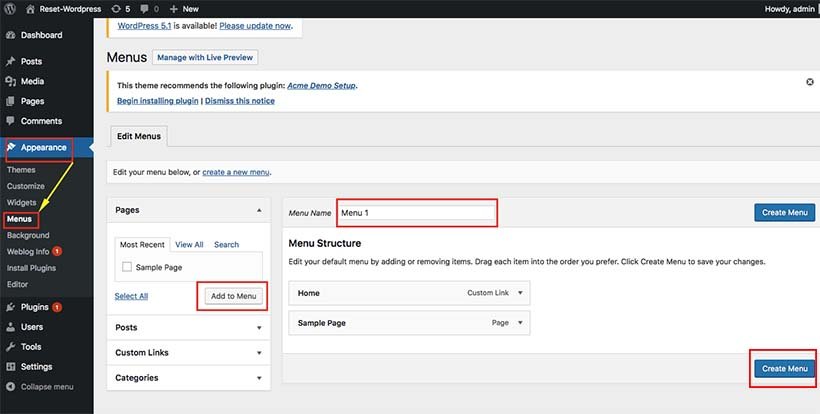This screenshot has width=820, height=414.
Task: Open the Users menu label in sidebar
Action: point(32,327)
